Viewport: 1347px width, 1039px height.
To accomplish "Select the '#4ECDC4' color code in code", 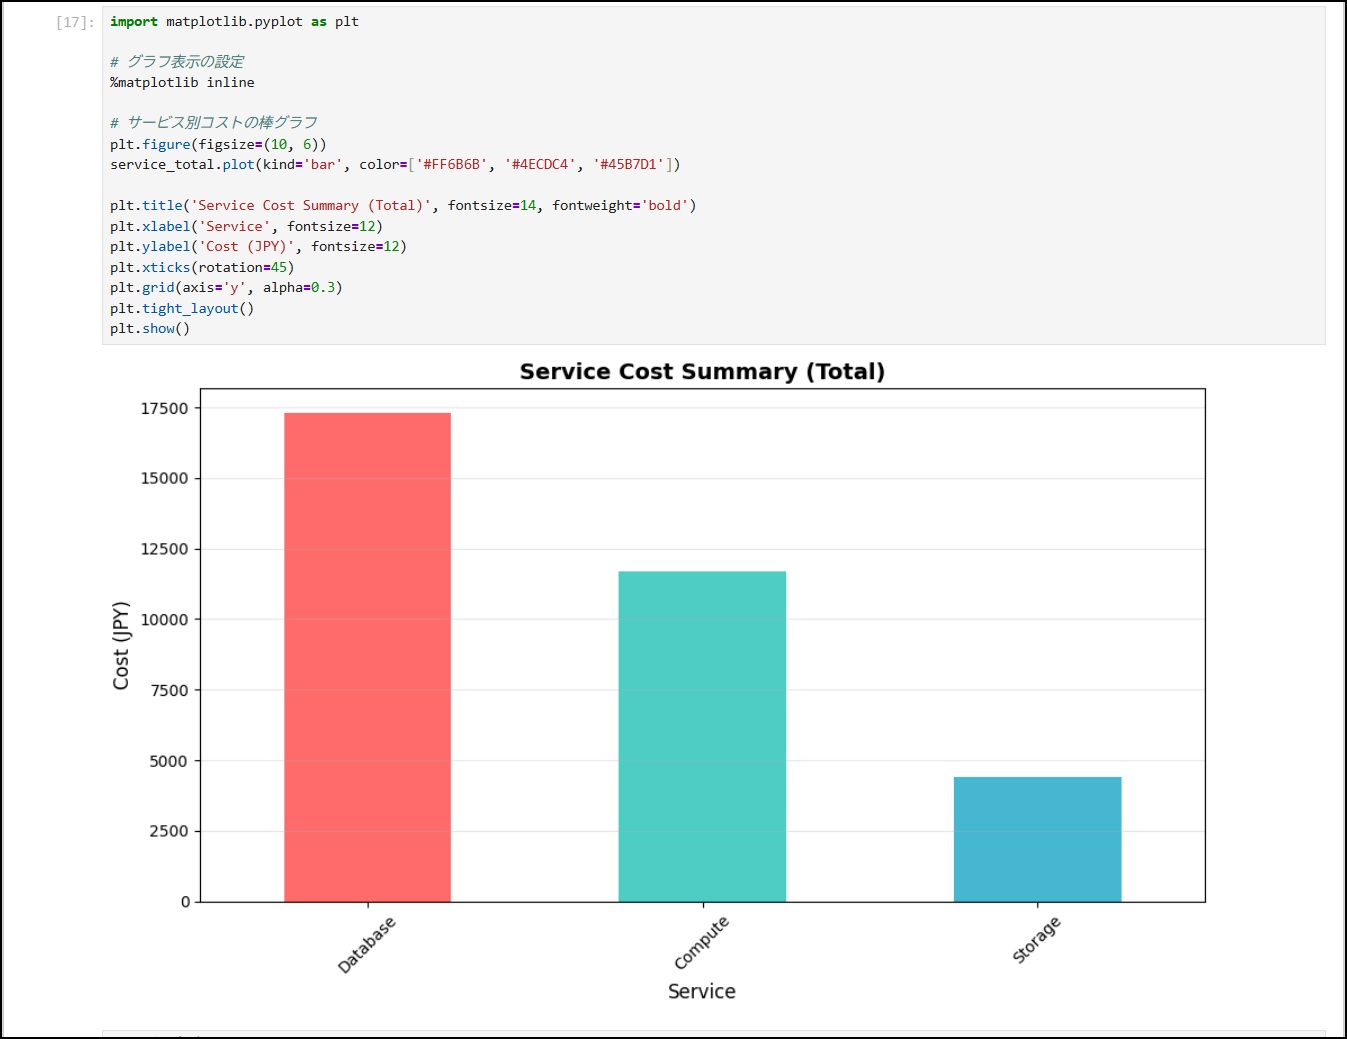I will (540, 165).
